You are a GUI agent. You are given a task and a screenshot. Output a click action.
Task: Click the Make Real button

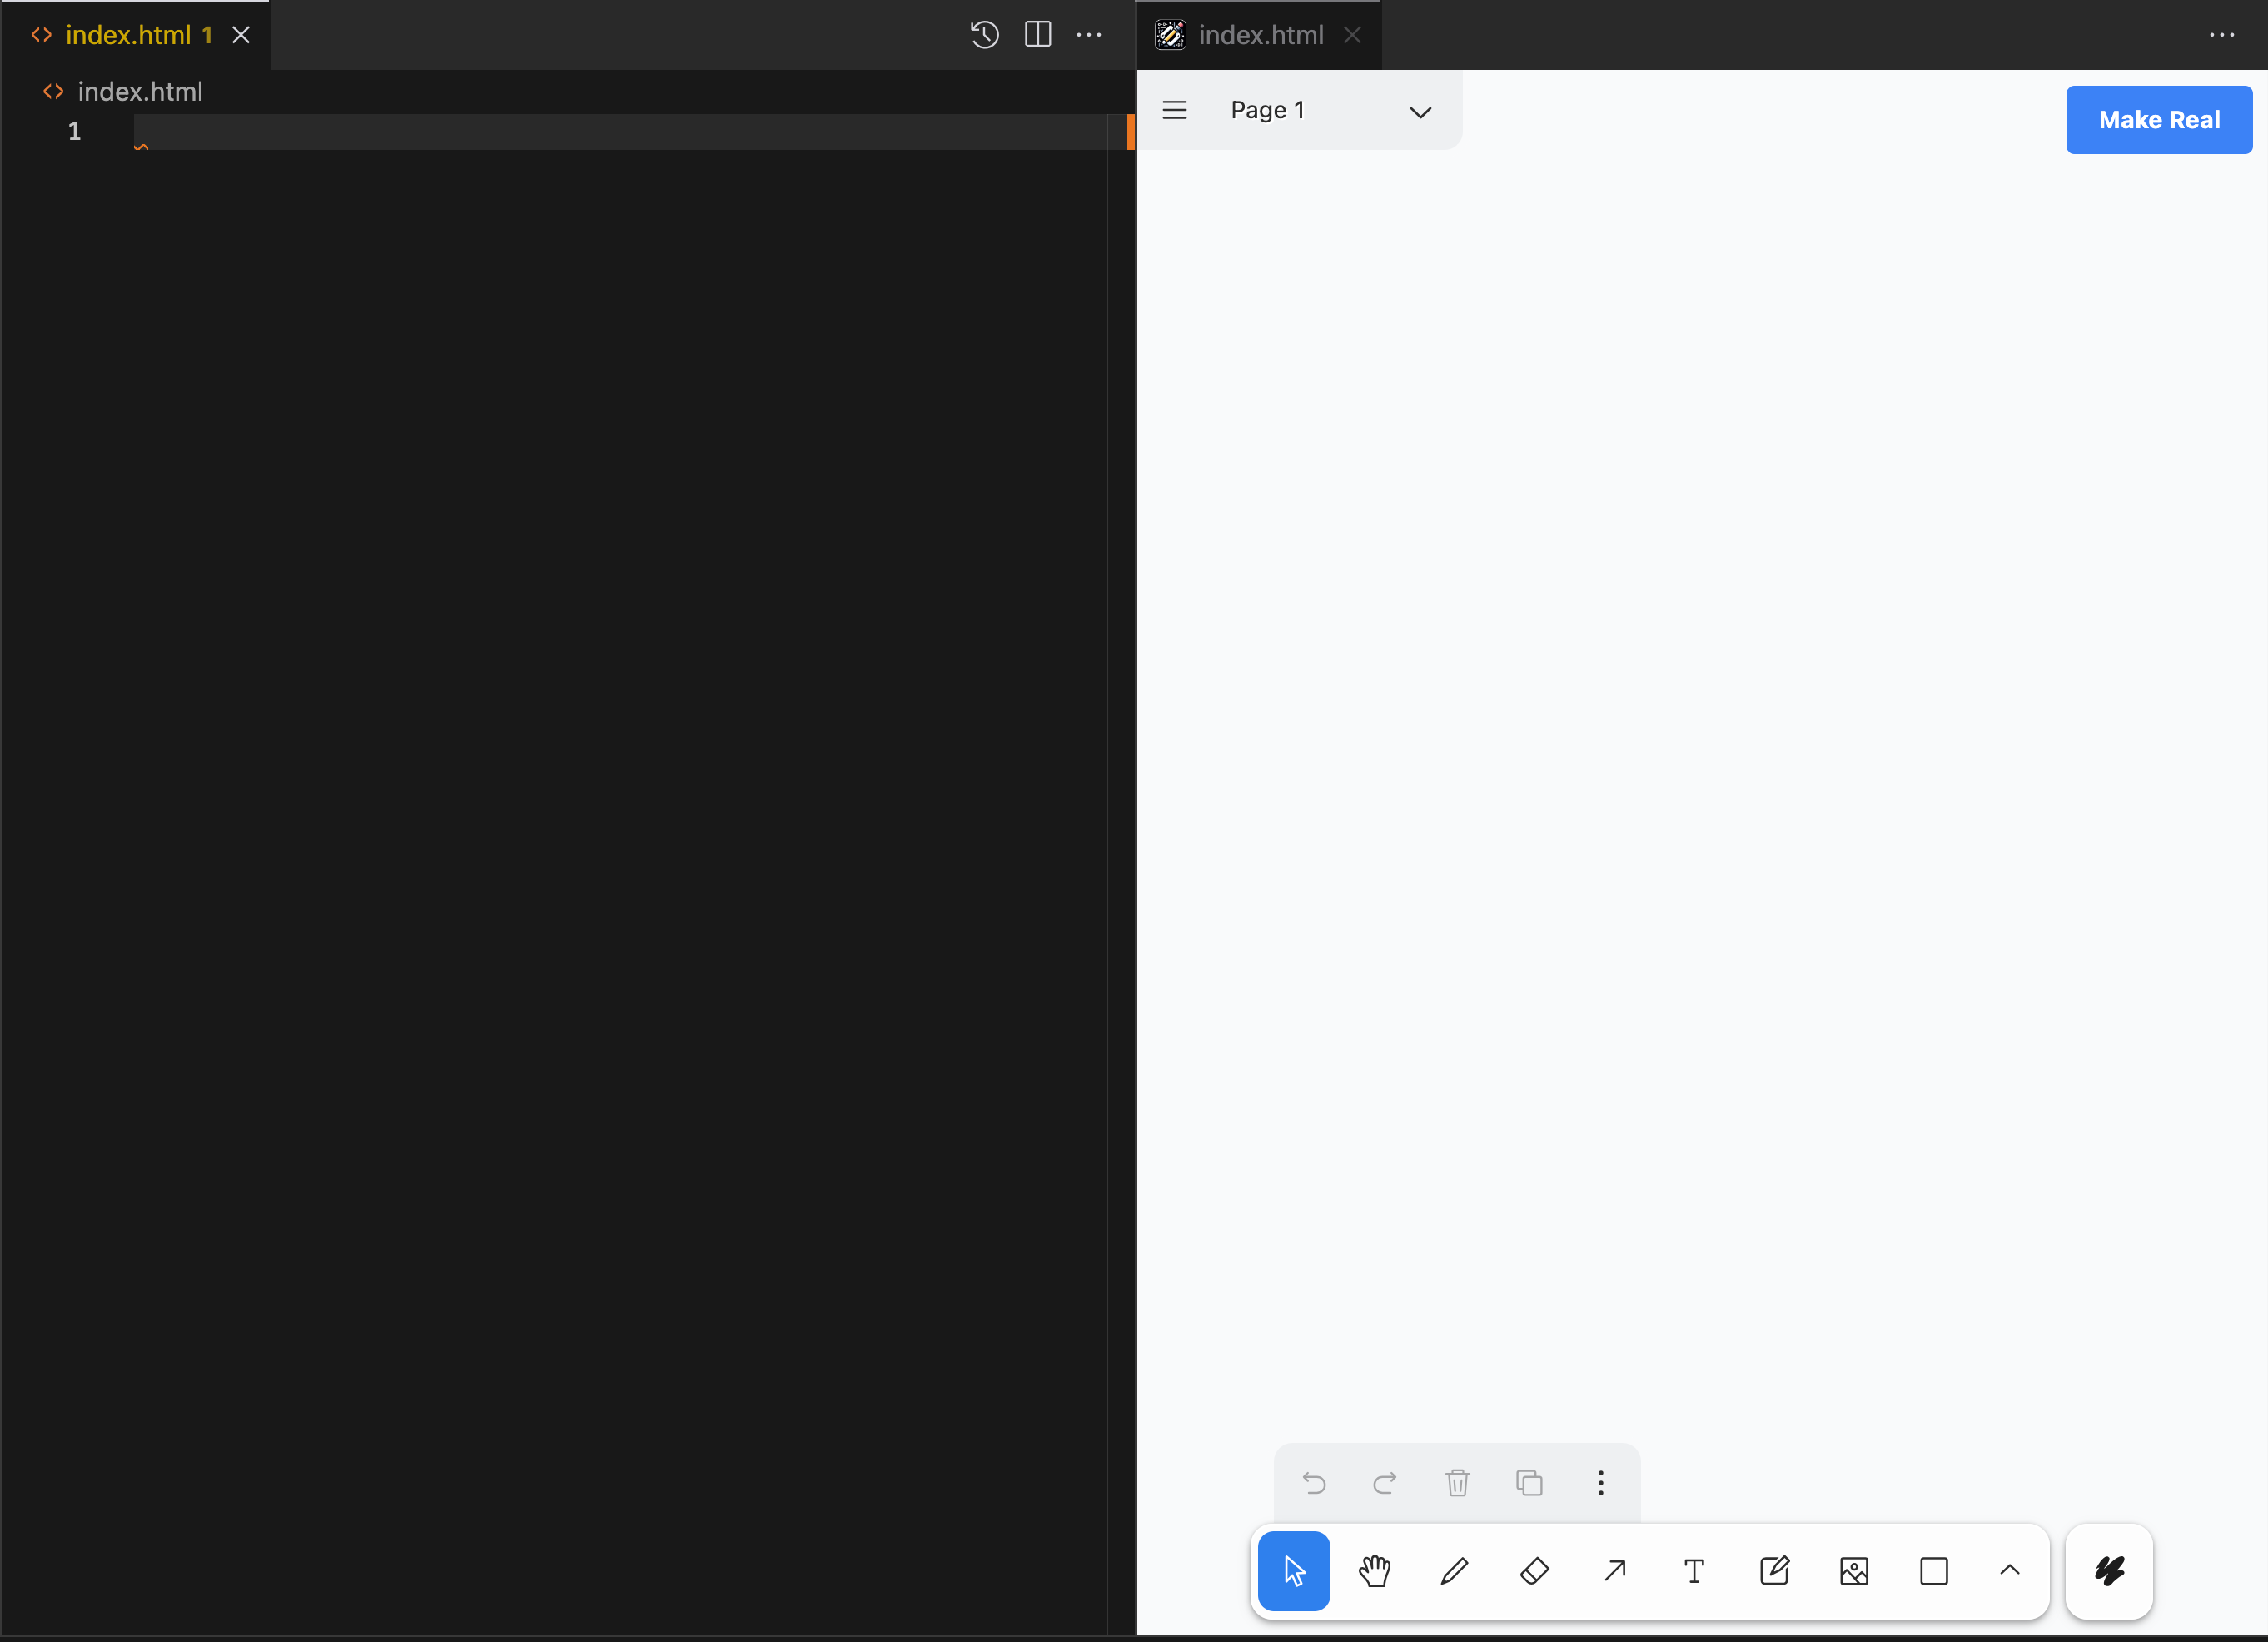point(2158,120)
